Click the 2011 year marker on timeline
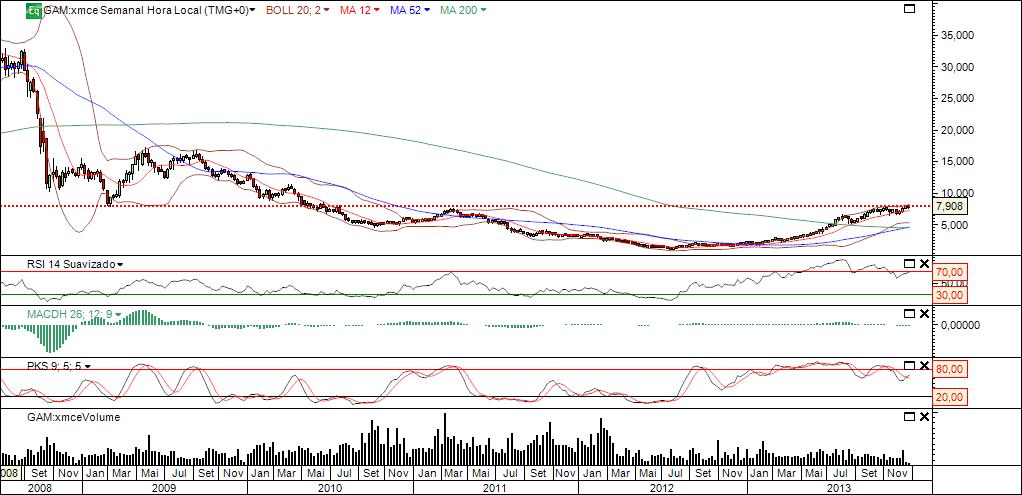 tap(495, 488)
